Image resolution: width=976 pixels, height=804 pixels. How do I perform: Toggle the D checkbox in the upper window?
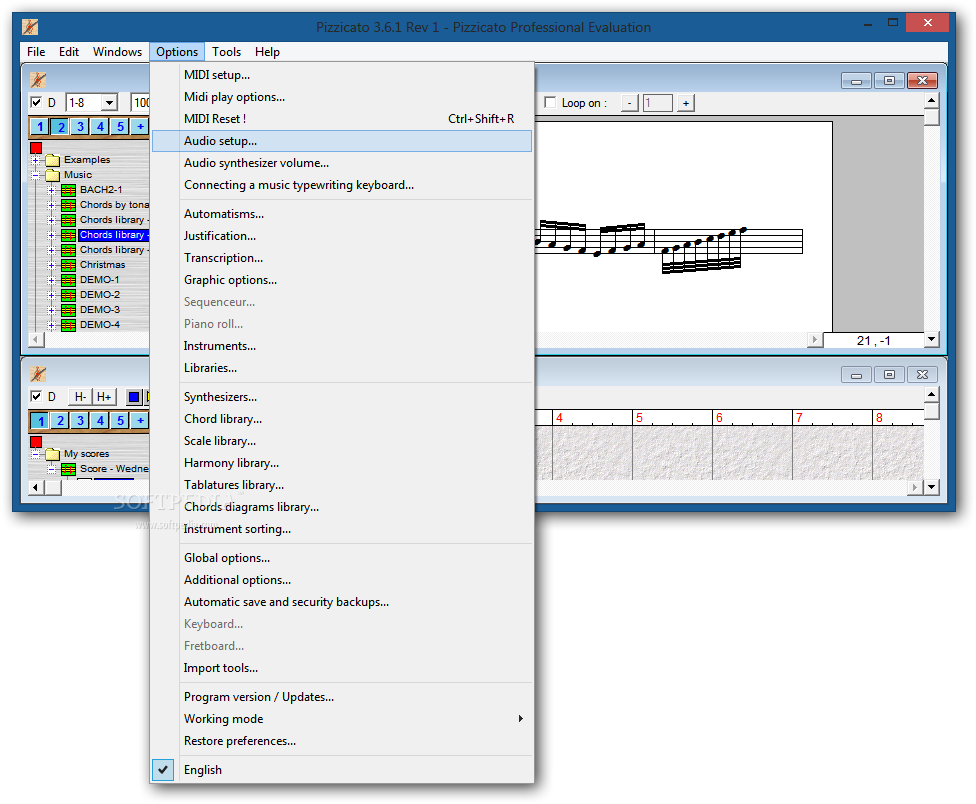36,102
